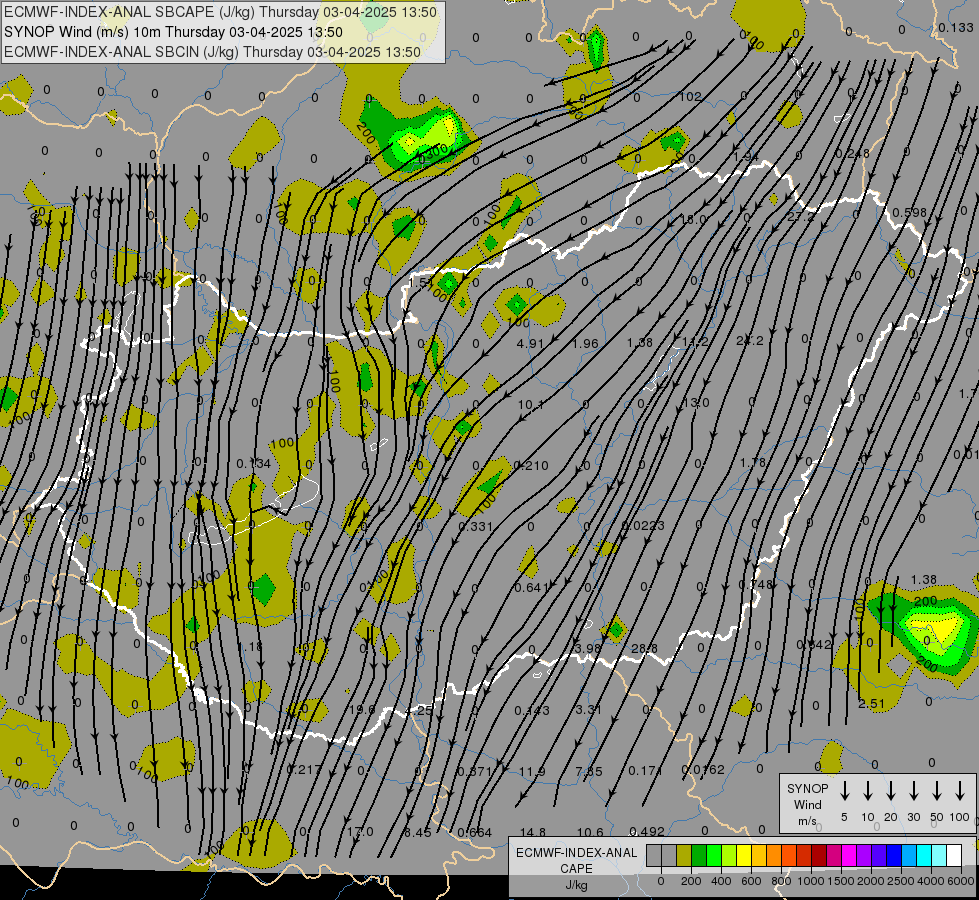
Task: Click the map value '24.2'
Action: tap(749, 340)
